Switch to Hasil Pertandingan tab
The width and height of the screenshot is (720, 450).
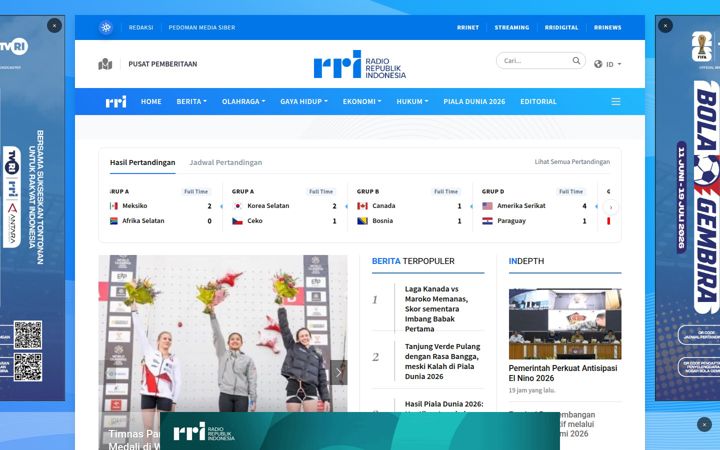tap(142, 163)
